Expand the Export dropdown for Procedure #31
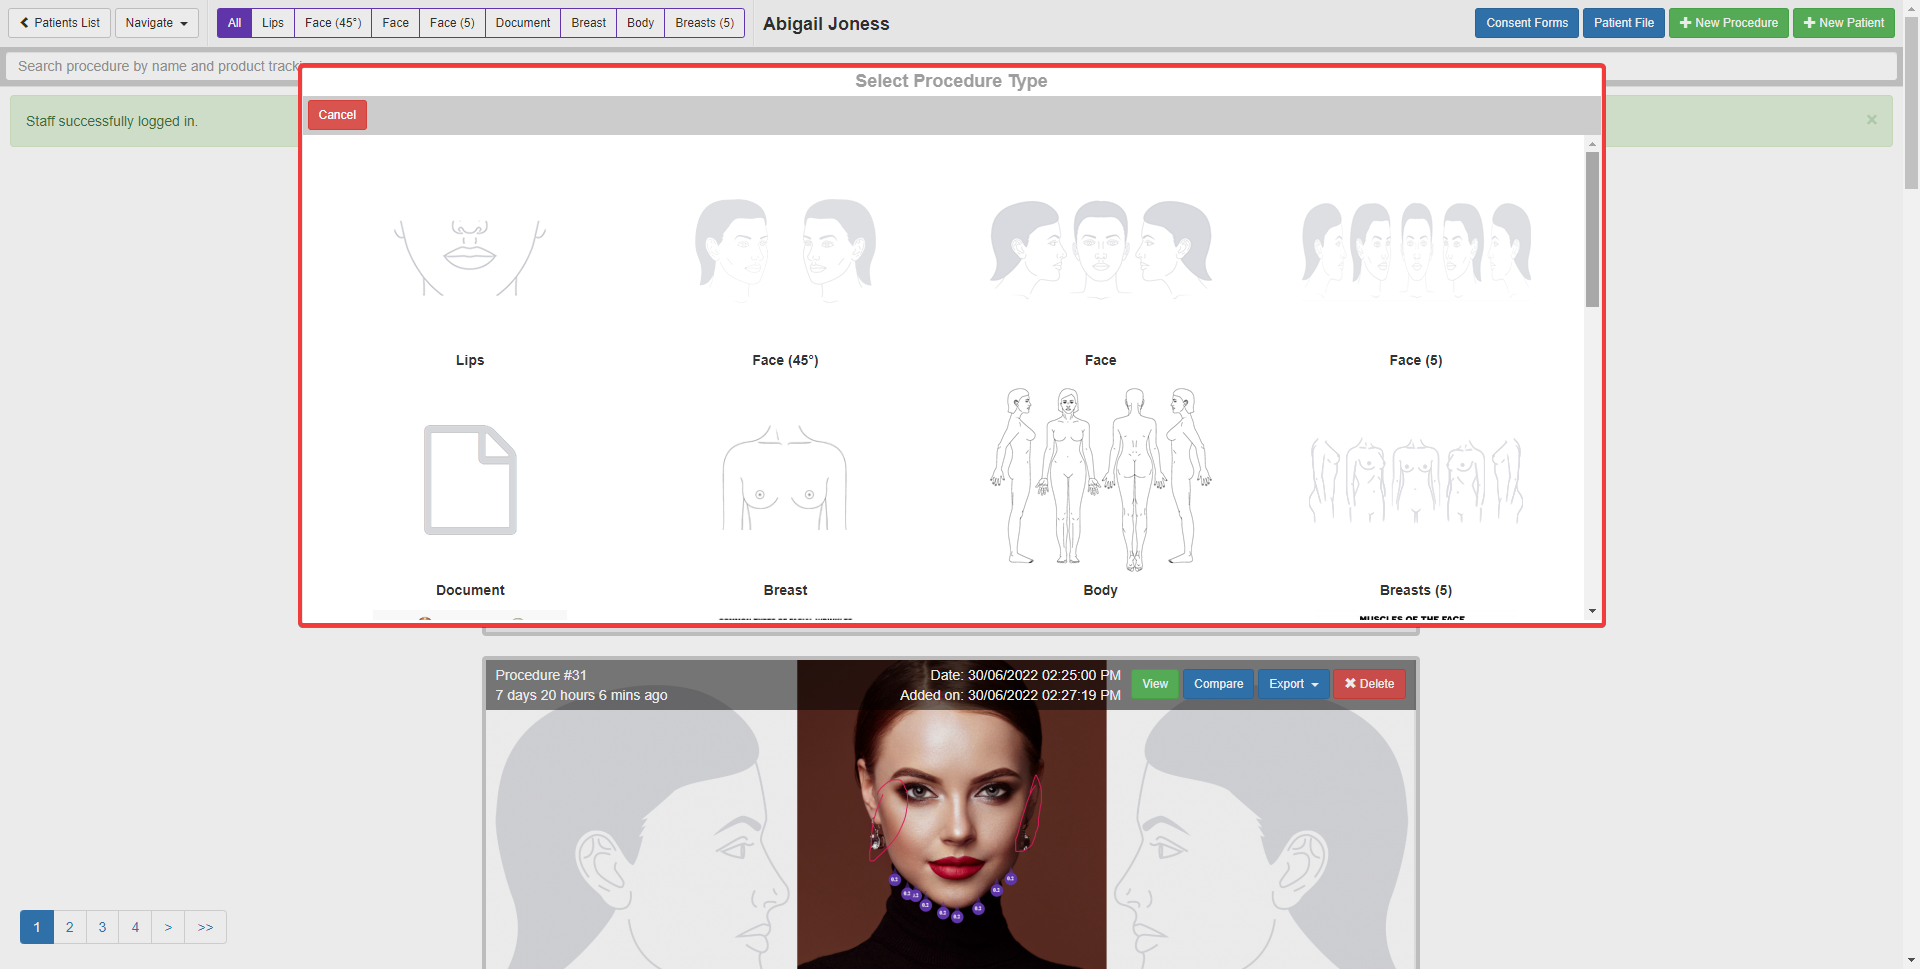 1292,684
